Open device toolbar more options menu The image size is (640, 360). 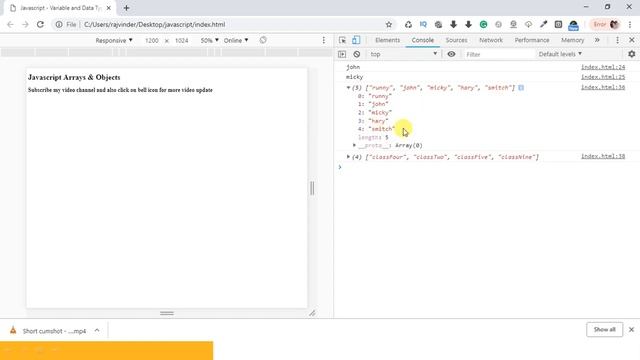pos(324,40)
